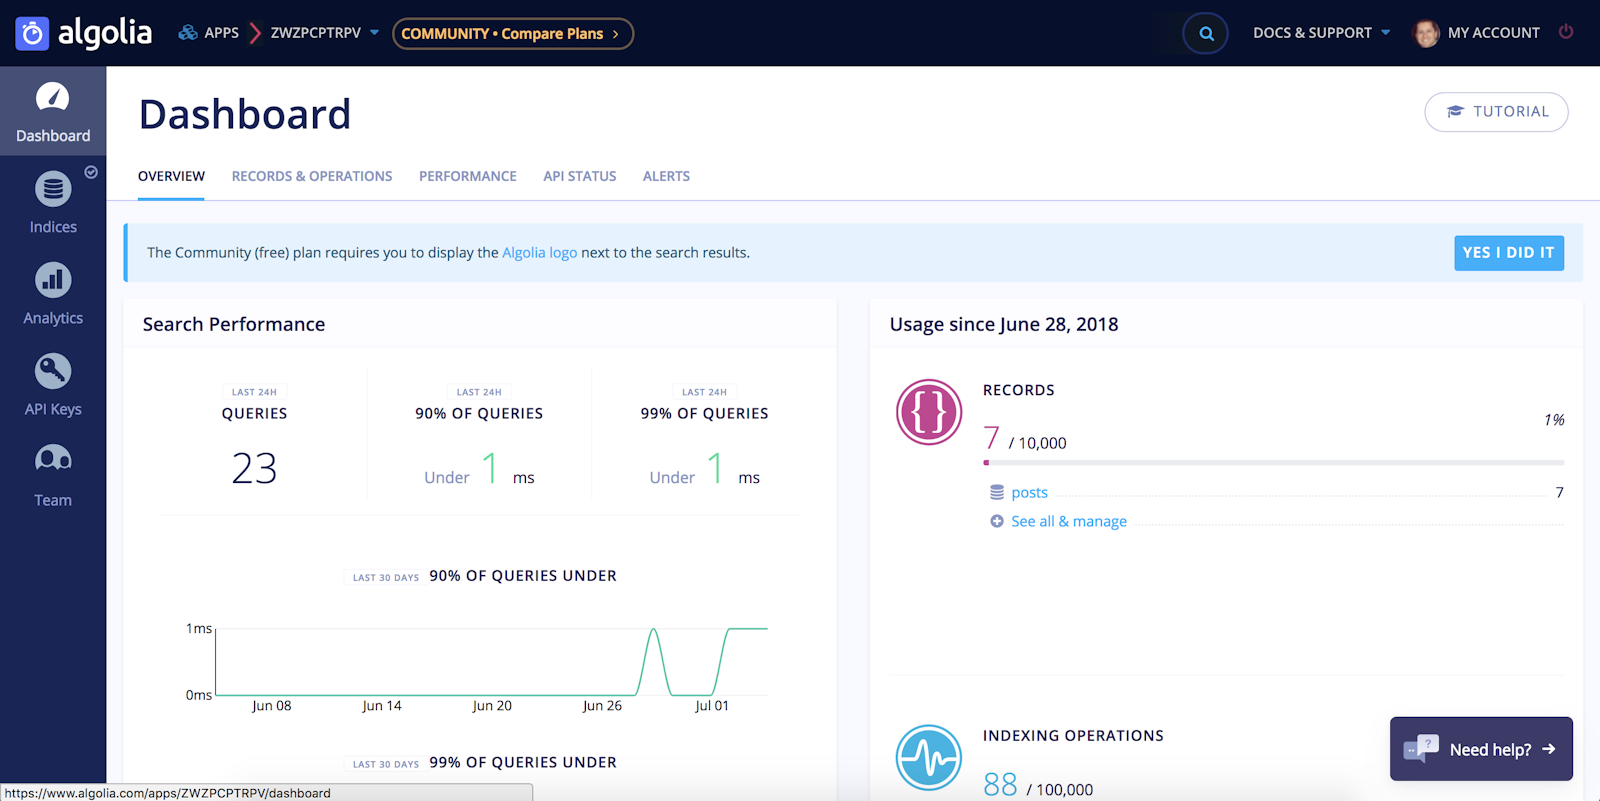Click the 88 indexing operations count
Viewport: 1600px width, 801px height.
(1000, 784)
